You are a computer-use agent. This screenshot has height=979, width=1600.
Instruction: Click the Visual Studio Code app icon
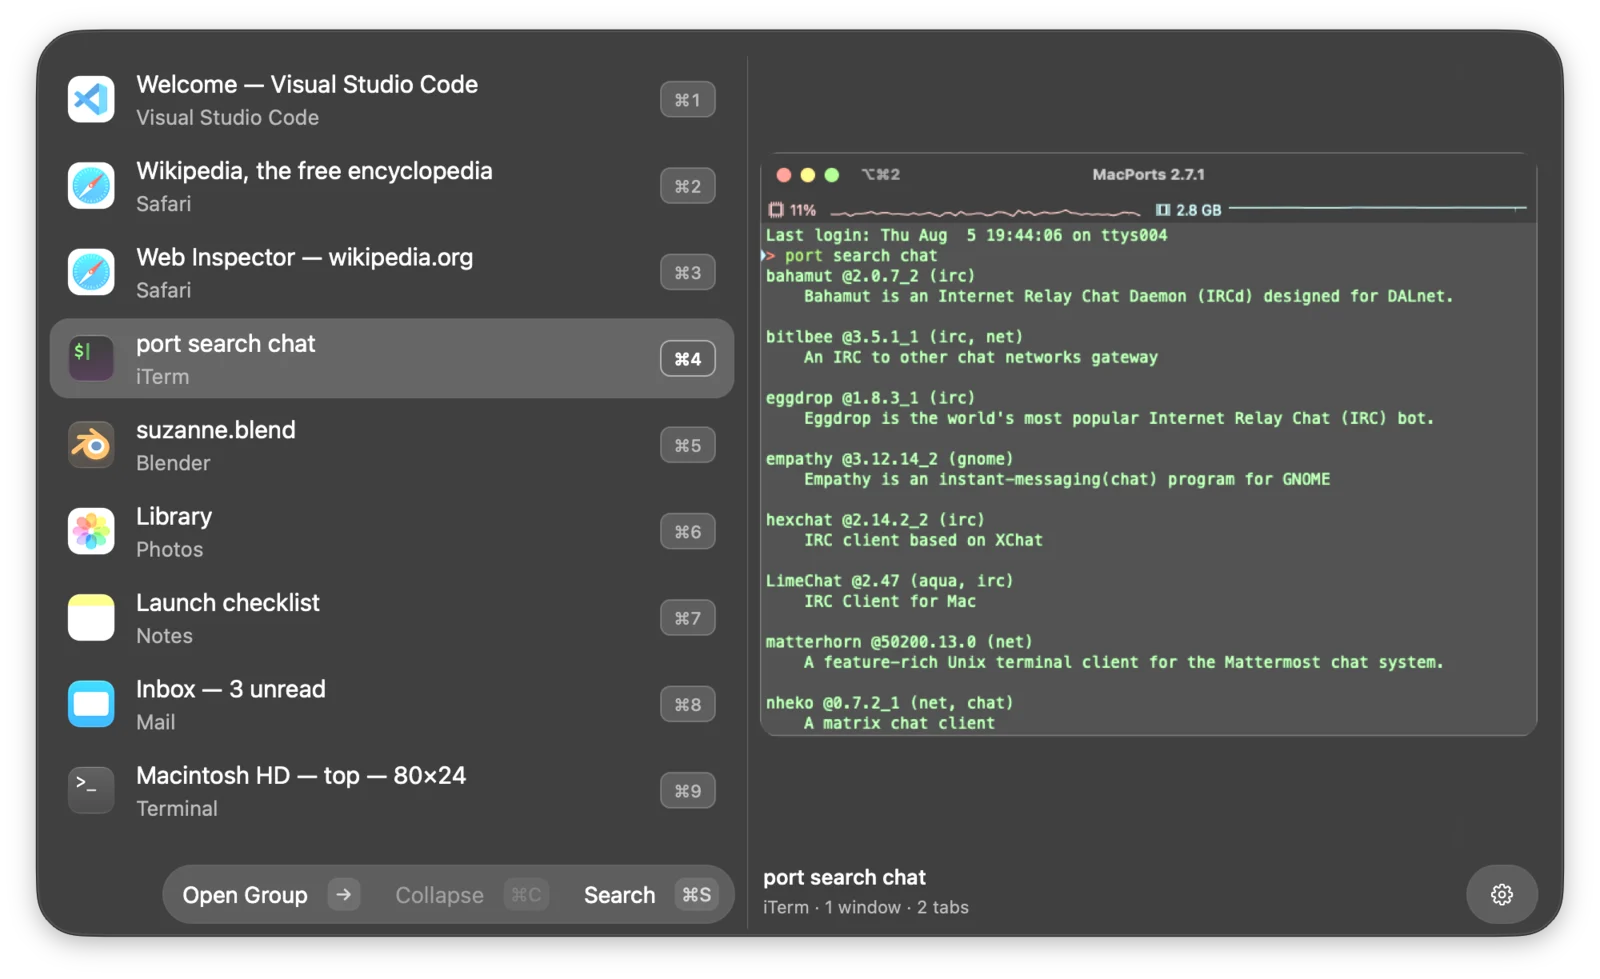[91, 99]
